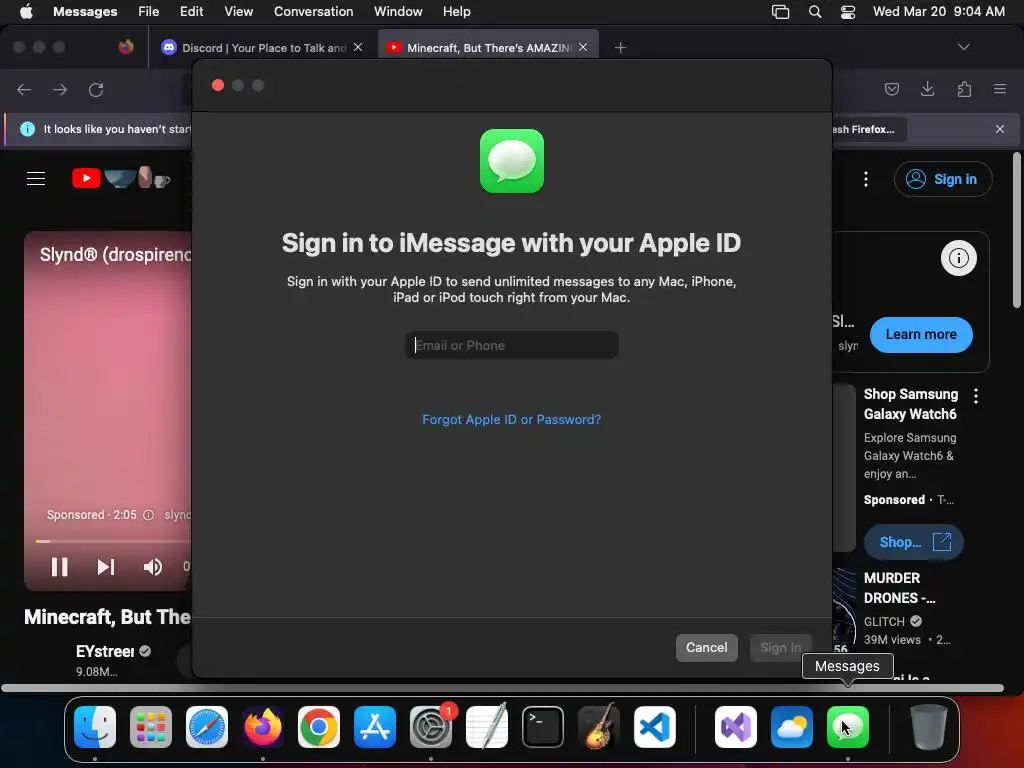Open YouTube settings three-dot menu
Screen dimensions: 1024x768
click(x=866, y=179)
